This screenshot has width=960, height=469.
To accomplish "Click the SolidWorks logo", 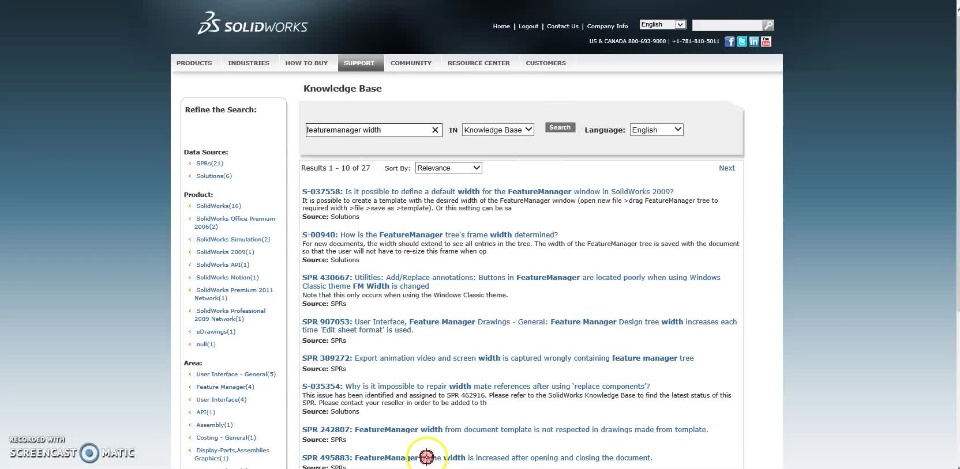I will 252,23.
